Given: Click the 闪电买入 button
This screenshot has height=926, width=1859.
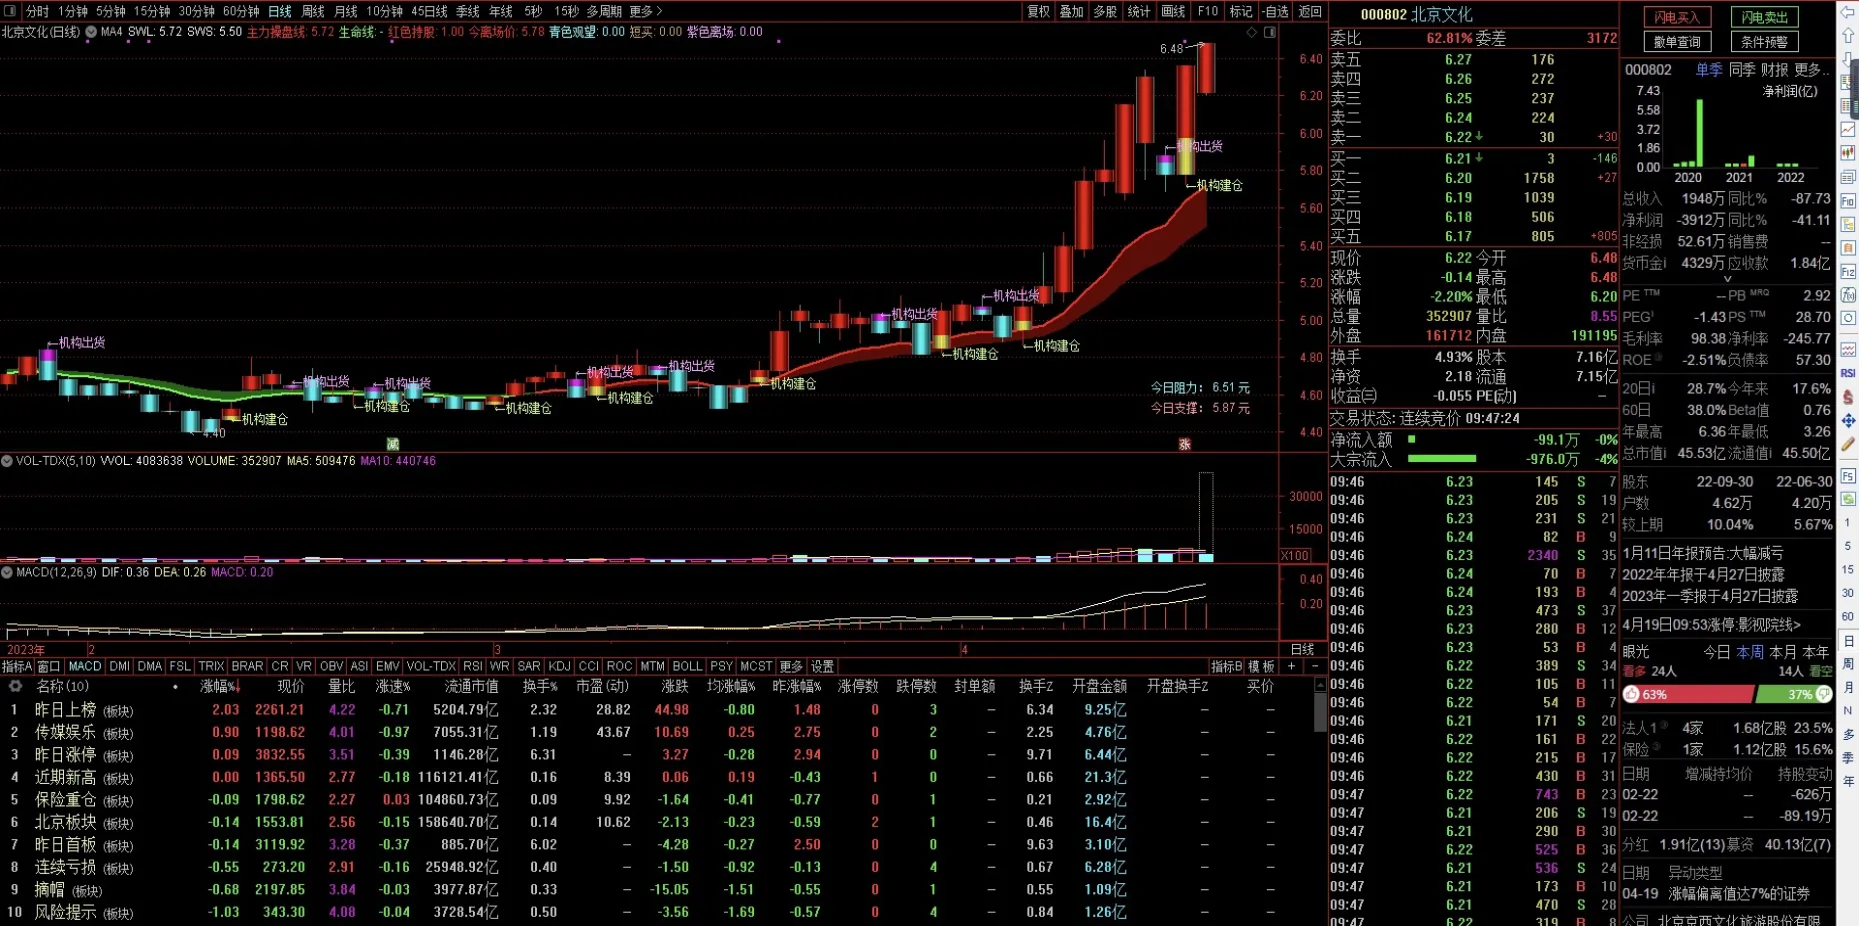Looking at the screenshot, I should [x=1677, y=17].
